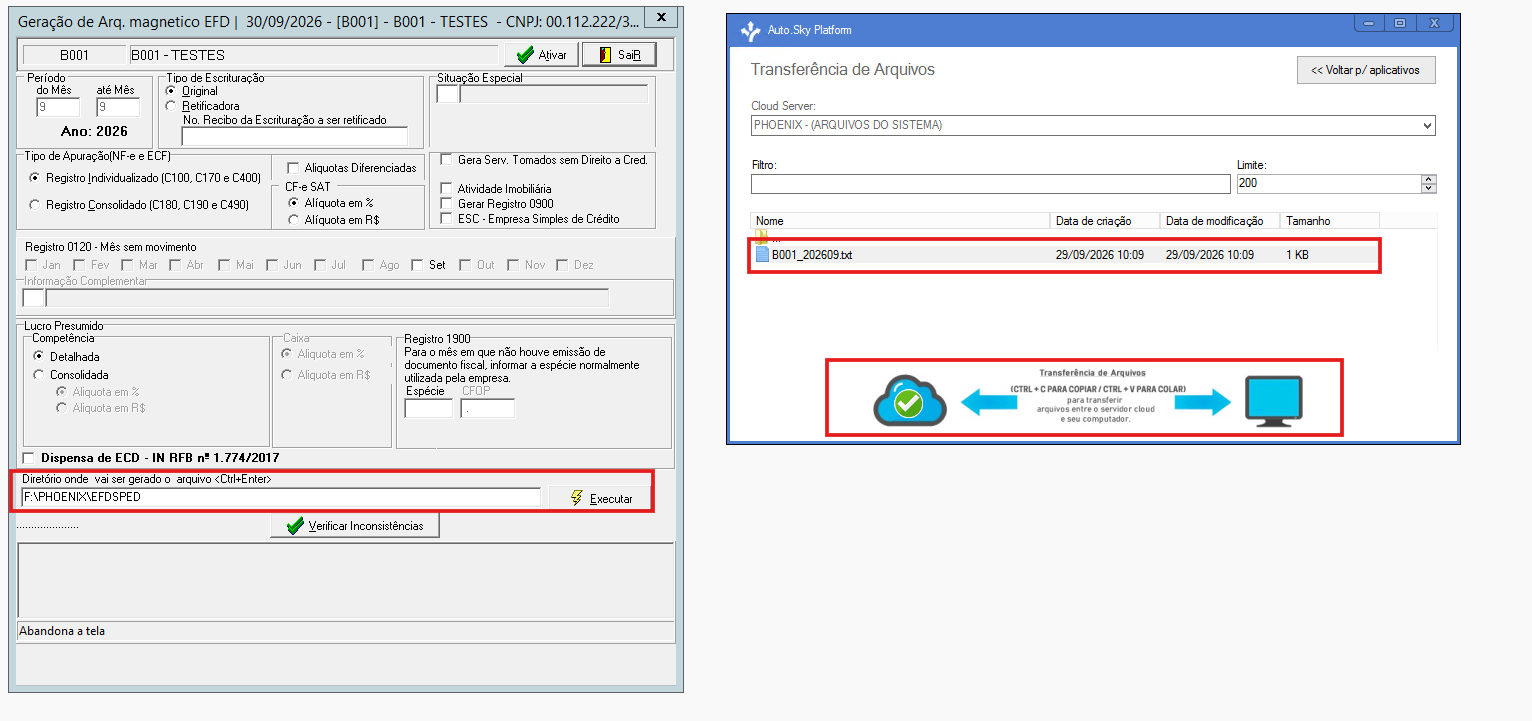
Task: Click the CFOP field in Registro 1900
Action: [x=487, y=408]
